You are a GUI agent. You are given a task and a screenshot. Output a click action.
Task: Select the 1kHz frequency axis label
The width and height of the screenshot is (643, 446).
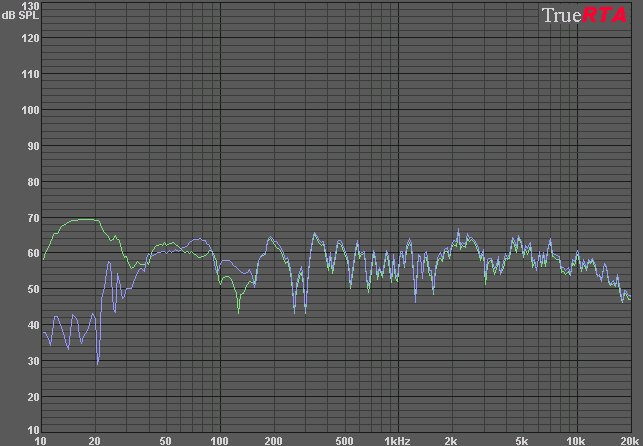pyautogui.click(x=397, y=440)
